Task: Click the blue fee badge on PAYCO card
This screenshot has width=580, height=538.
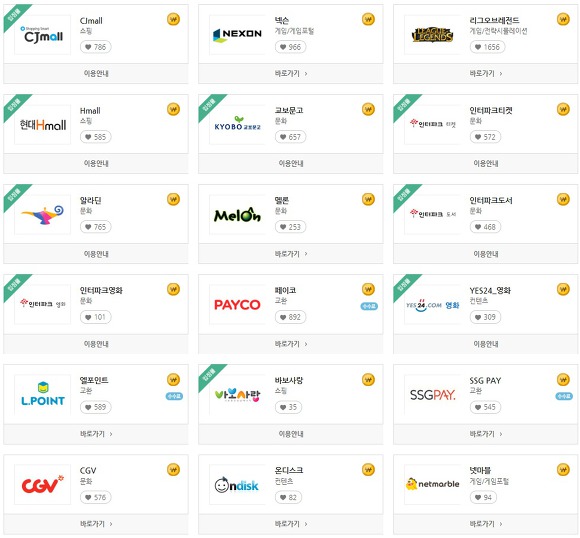Action: [x=369, y=306]
